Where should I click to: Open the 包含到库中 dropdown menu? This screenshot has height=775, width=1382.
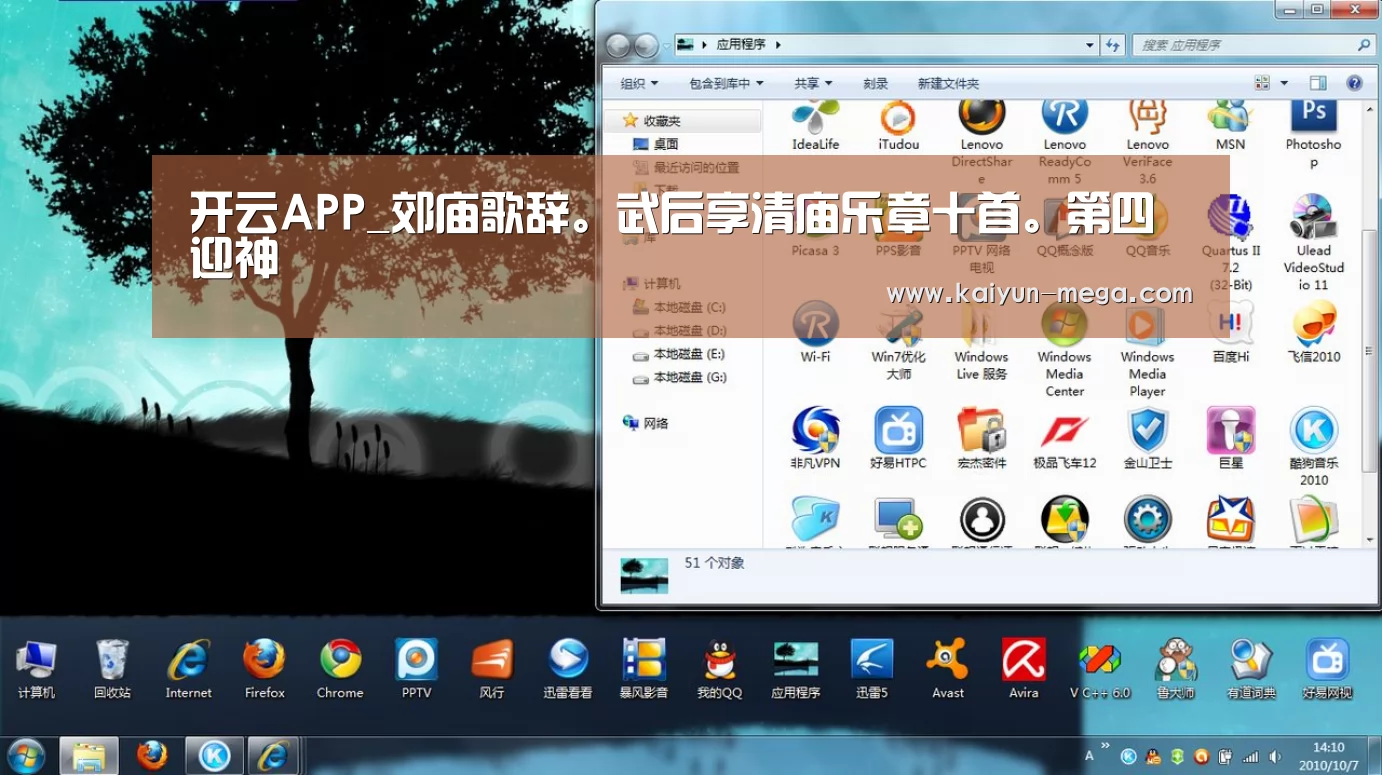pyautogui.click(x=726, y=84)
